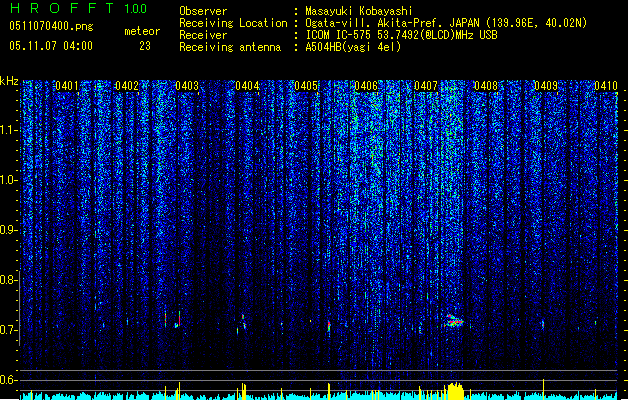The image size is (629, 400).
Task: Click the large meteor echo below 0407
Action: [454, 321]
